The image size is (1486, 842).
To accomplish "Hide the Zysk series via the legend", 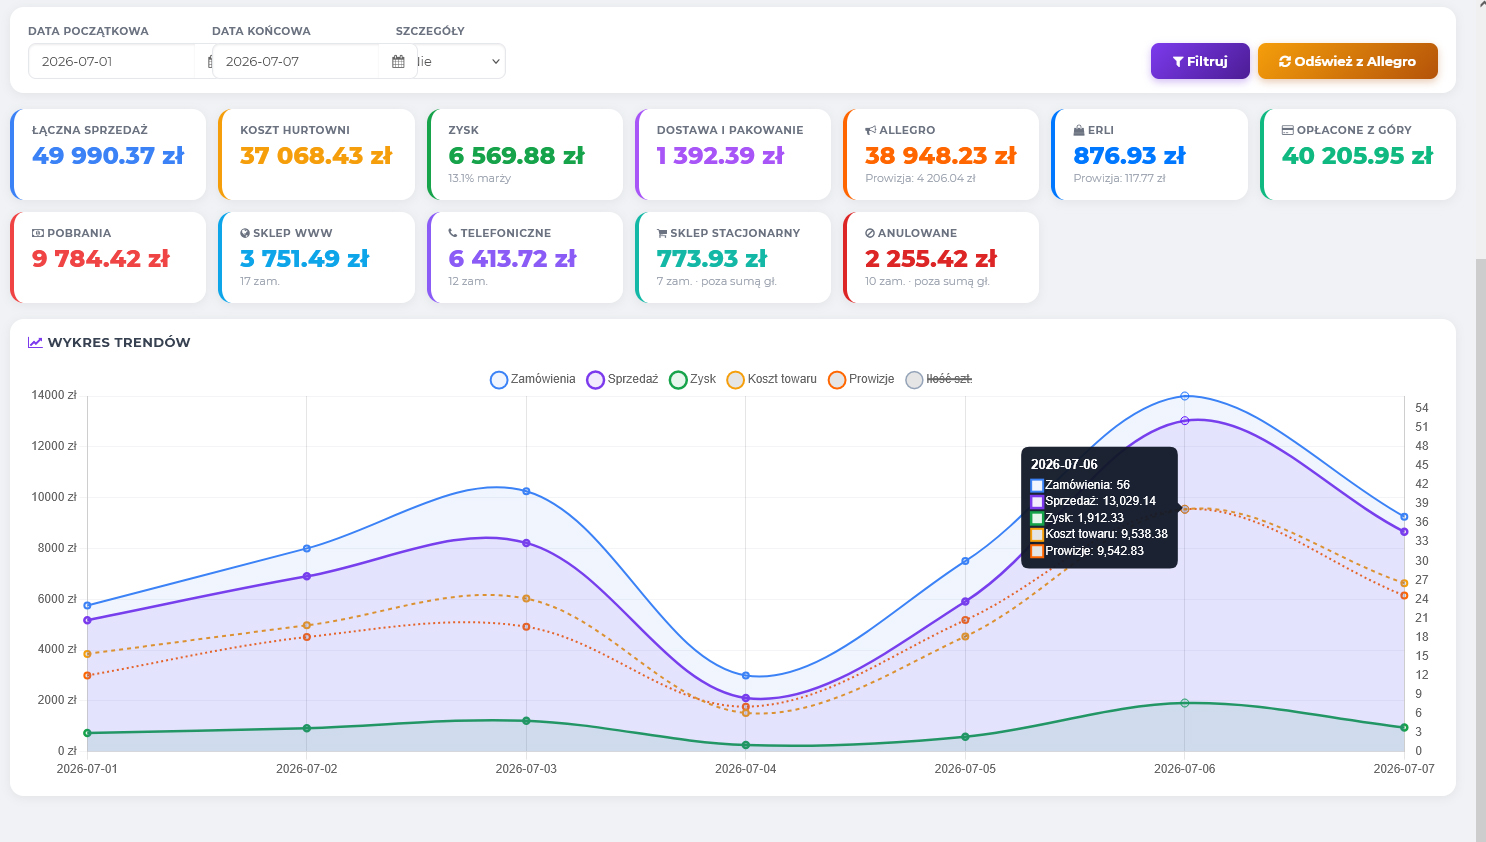I will coord(693,379).
